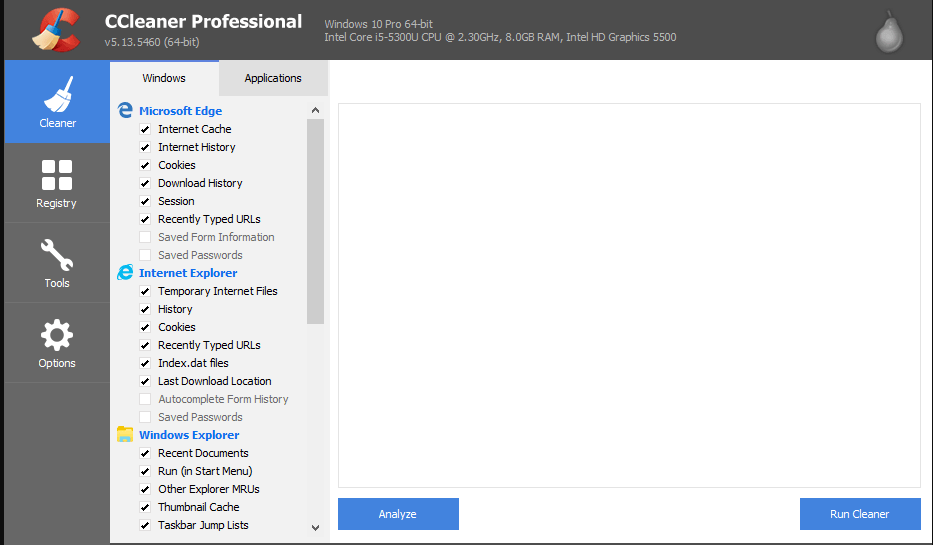Uncheck Edge Internet History

[x=145, y=147]
